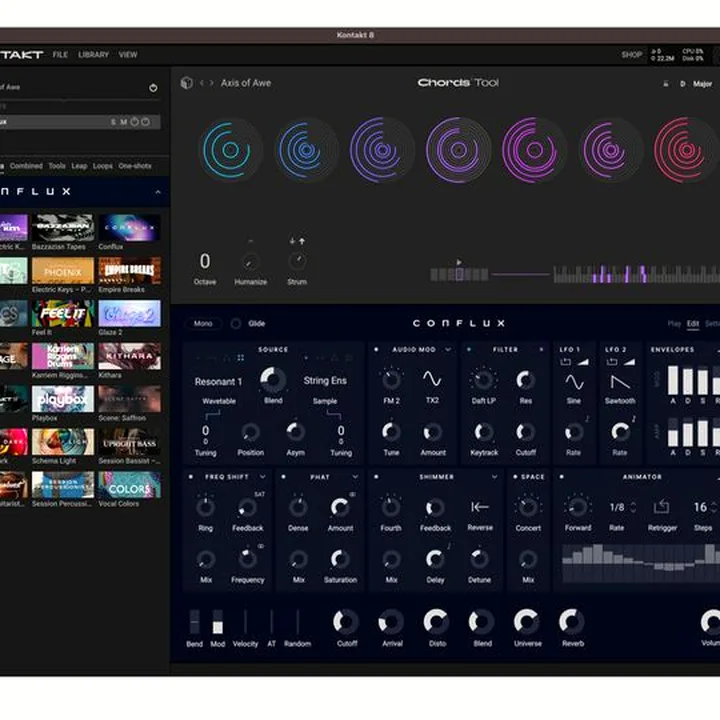Select the red chord disc
Viewport: 720px width, 720px height.
coord(686,150)
